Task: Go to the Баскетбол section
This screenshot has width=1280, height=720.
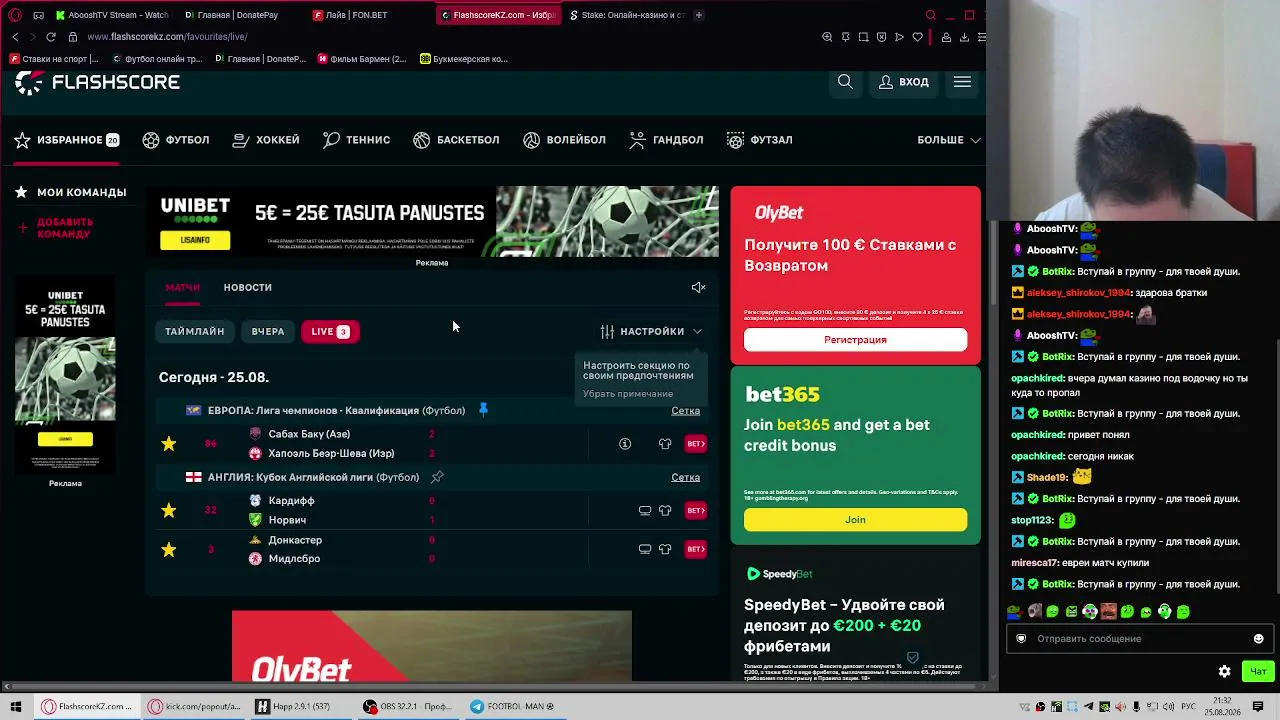Action: tap(456, 140)
